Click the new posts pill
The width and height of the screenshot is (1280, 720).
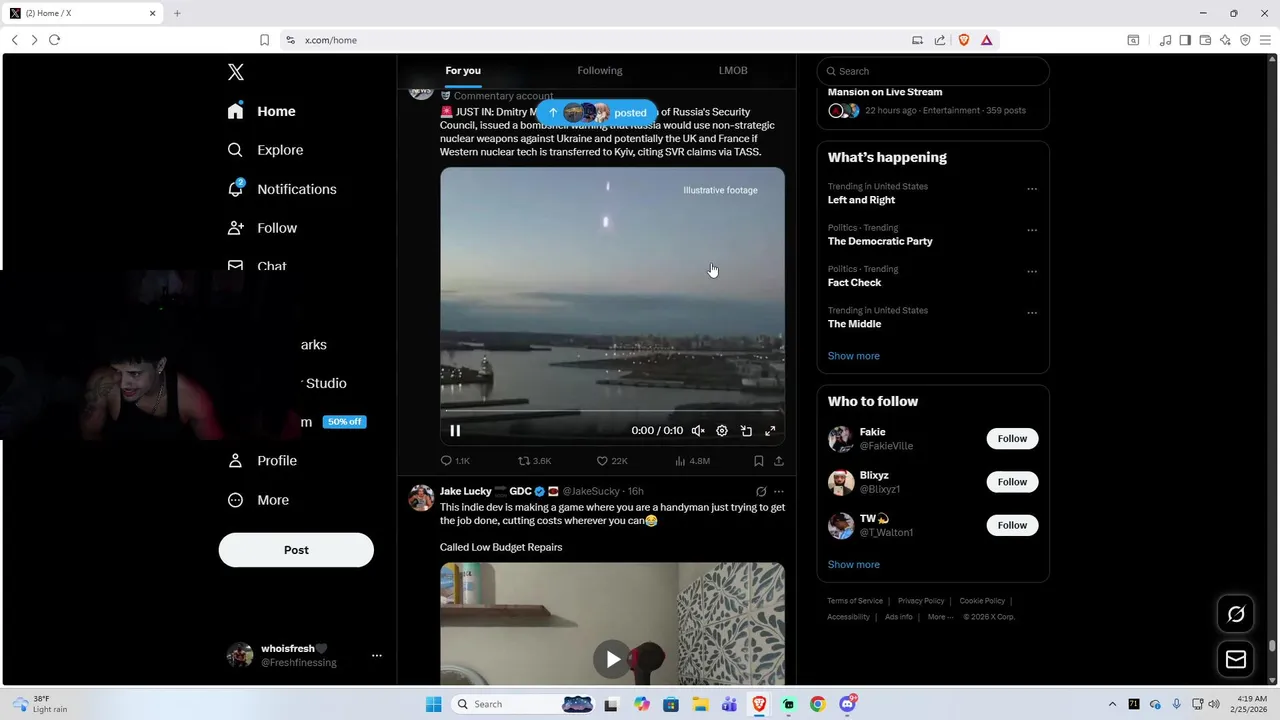597,113
